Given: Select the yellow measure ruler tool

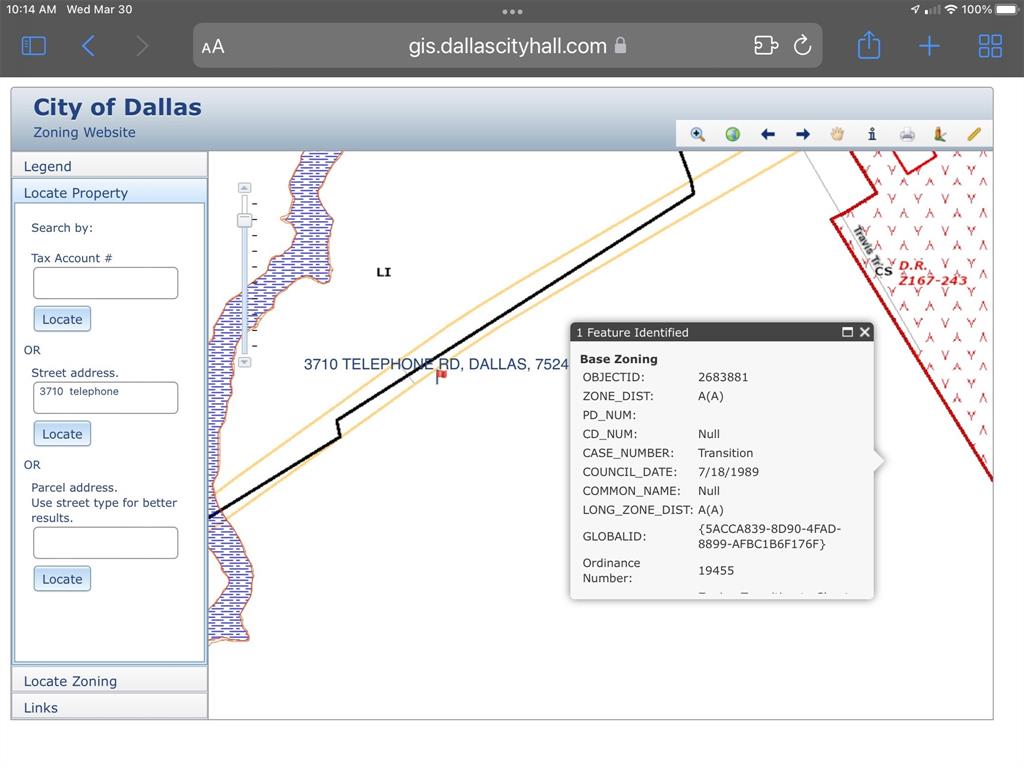Looking at the screenshot, I should click(974, 134).
